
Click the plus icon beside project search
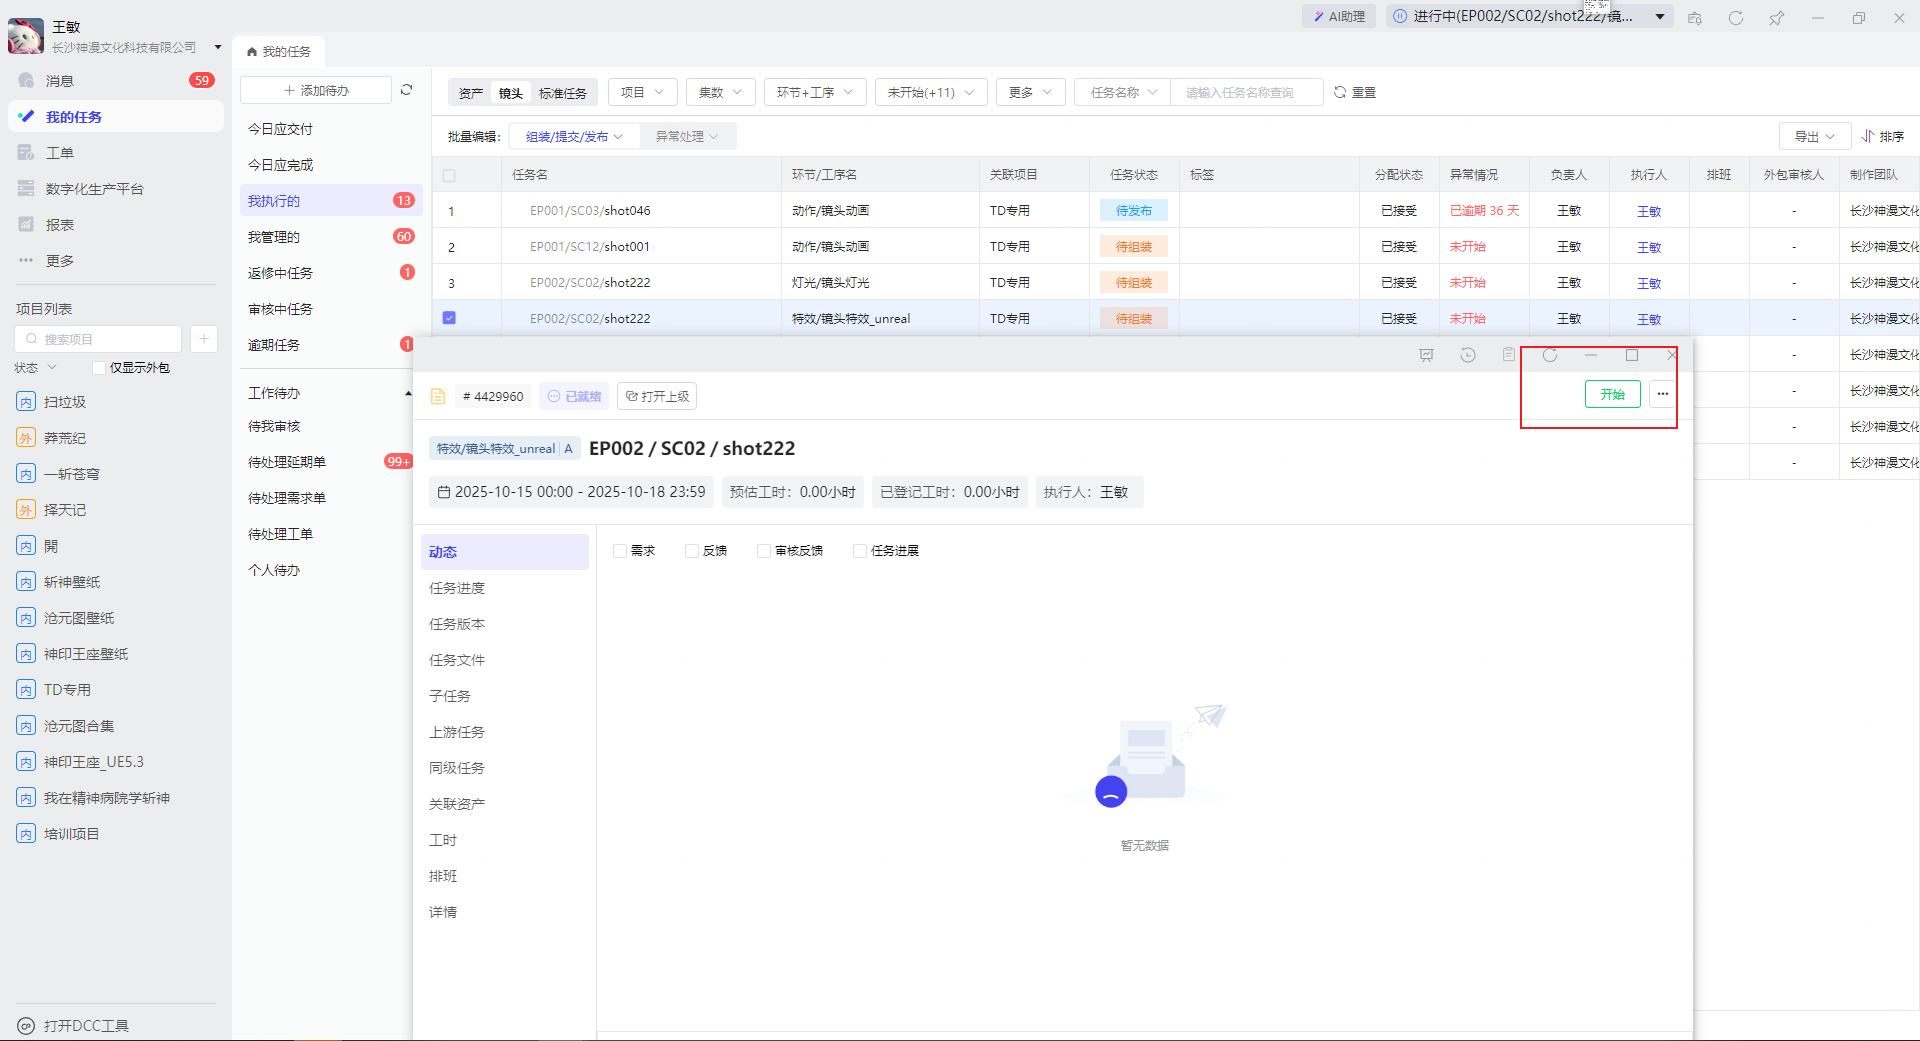203,339
